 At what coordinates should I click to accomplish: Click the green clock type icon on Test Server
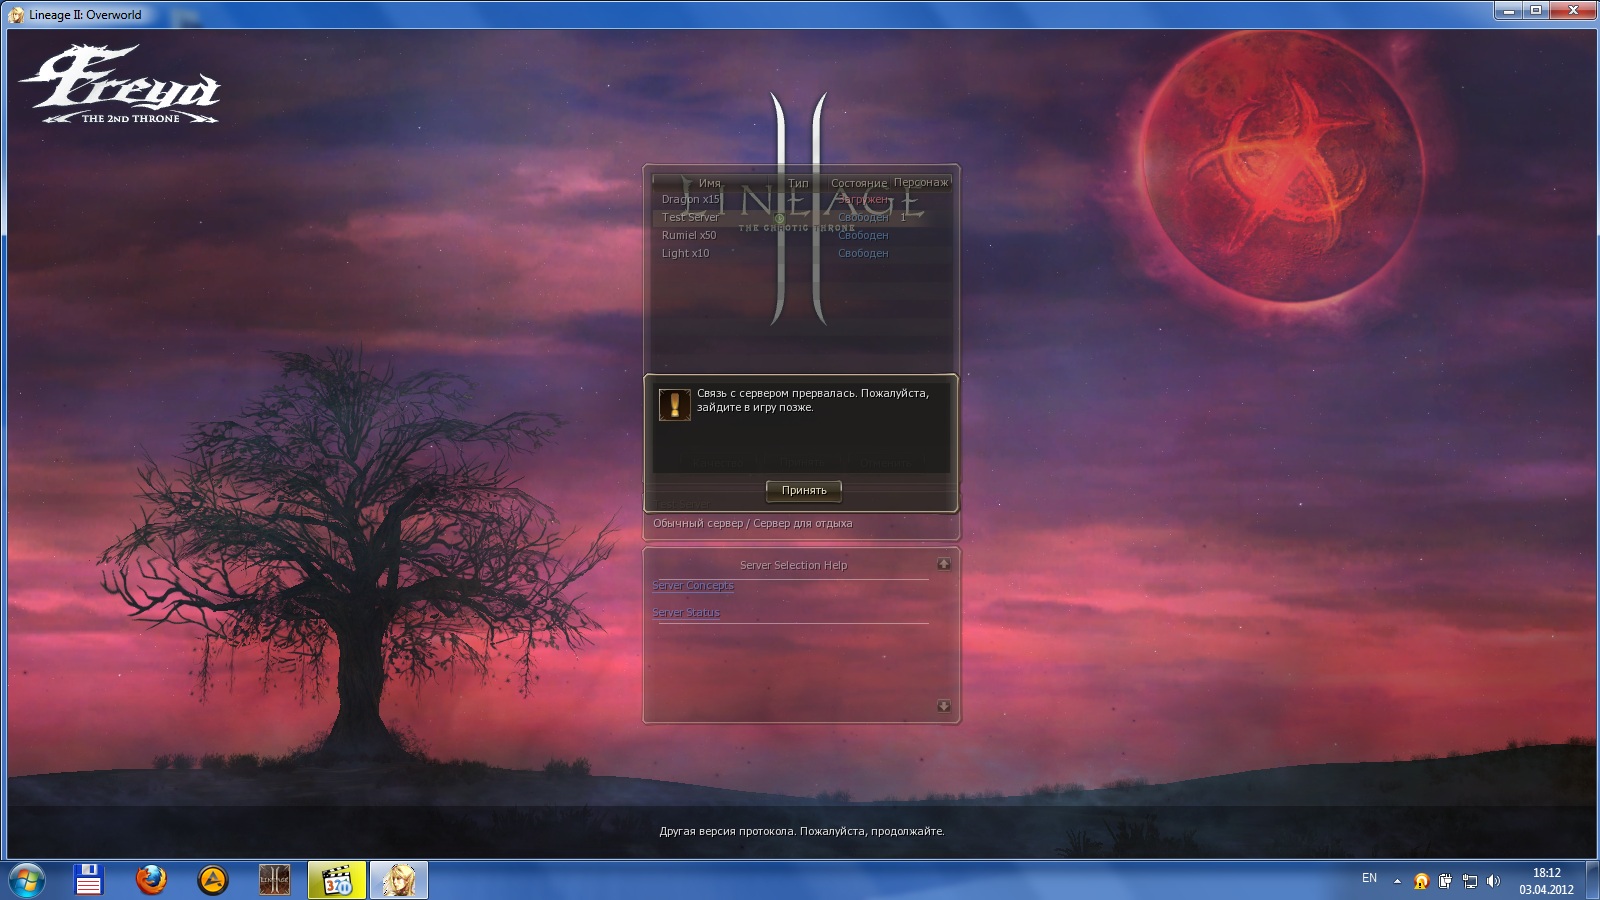779,218
